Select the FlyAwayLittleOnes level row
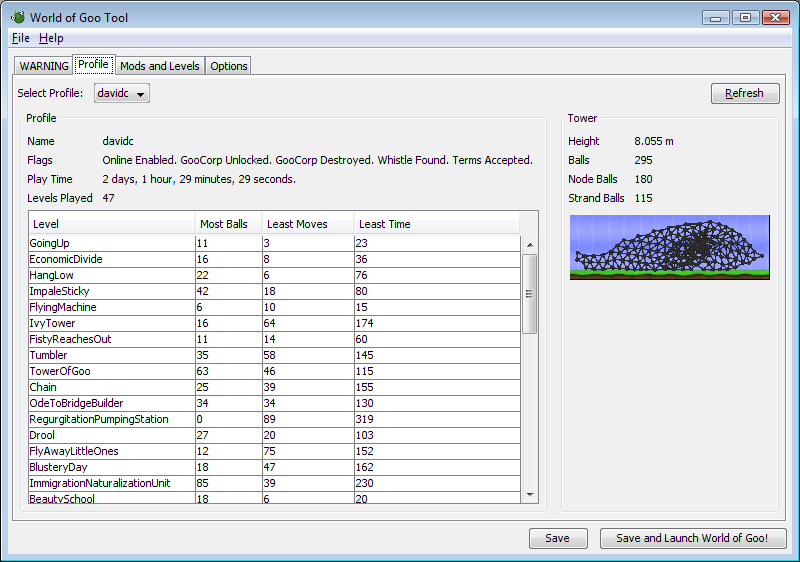 (274, 451)
